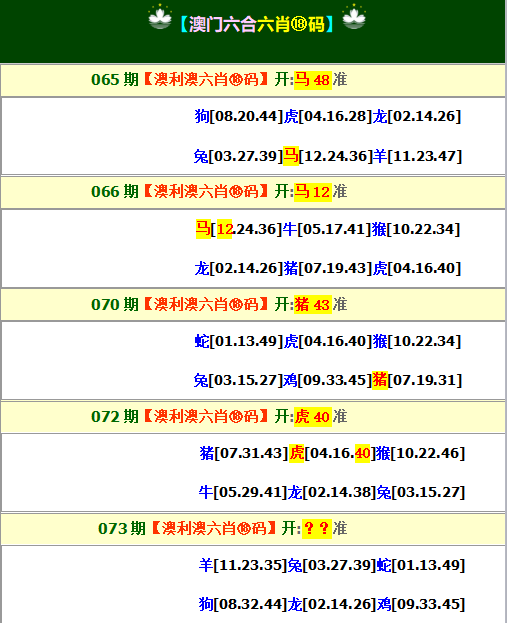Viewport: 507px width, 623px height.
Task: Click the highlighted ？？ pending result
Action: 317,529
